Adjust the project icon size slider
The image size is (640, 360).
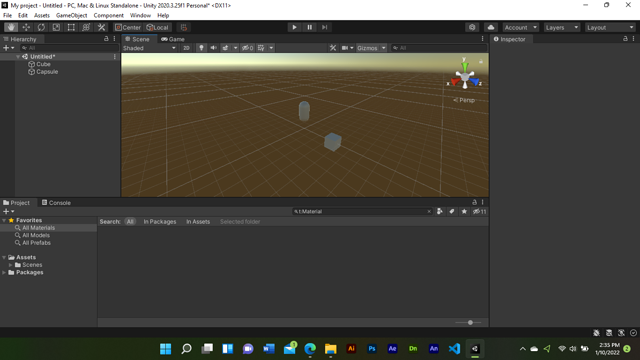469,322
